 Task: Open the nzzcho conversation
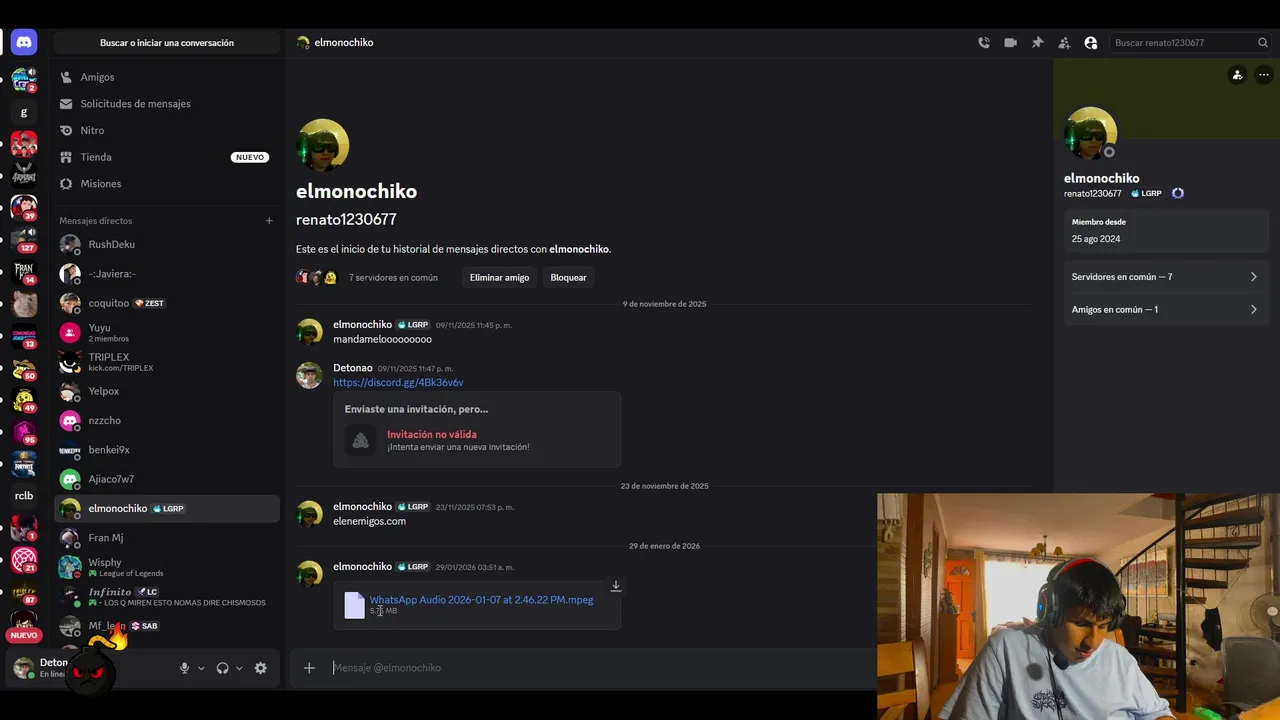click(167, 421)
